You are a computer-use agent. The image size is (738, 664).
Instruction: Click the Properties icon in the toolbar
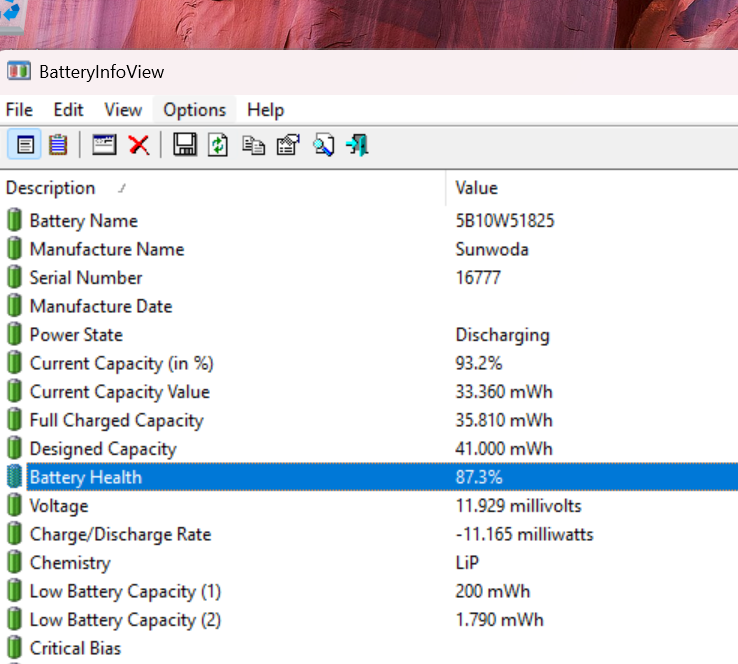[x=288, y=145]
